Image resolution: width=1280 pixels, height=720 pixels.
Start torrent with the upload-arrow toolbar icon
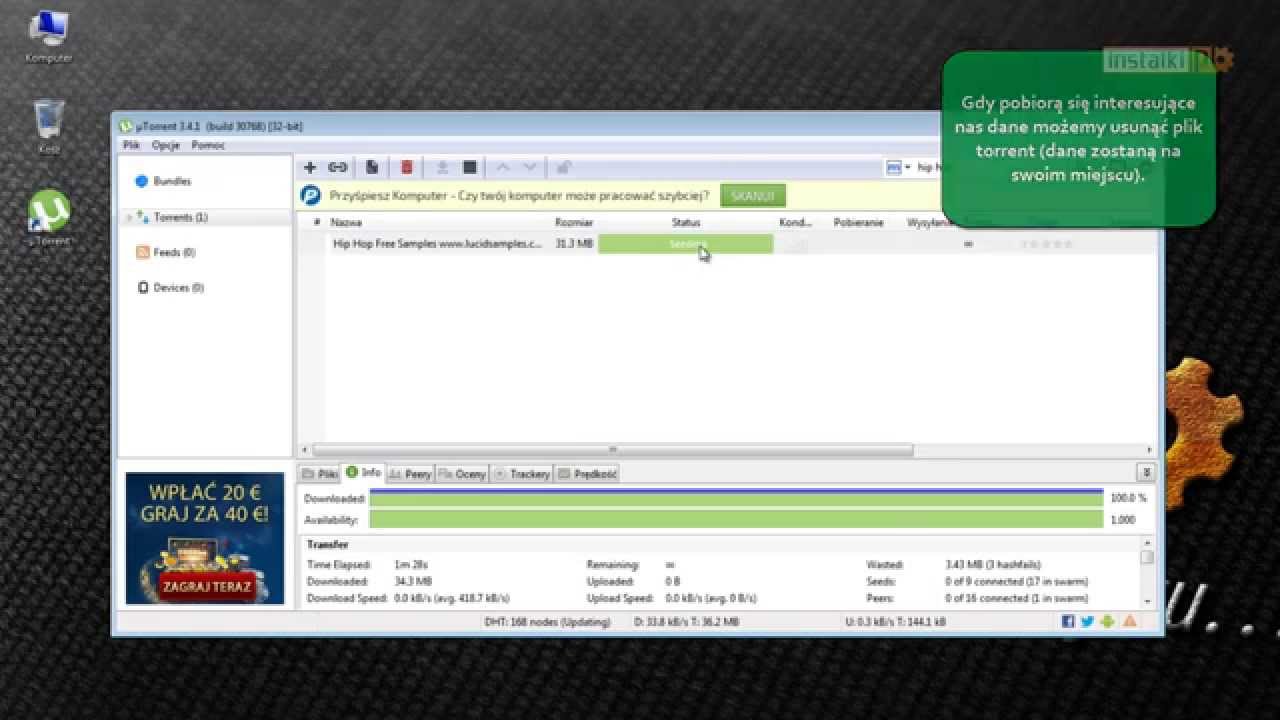[x=442, y=167]
